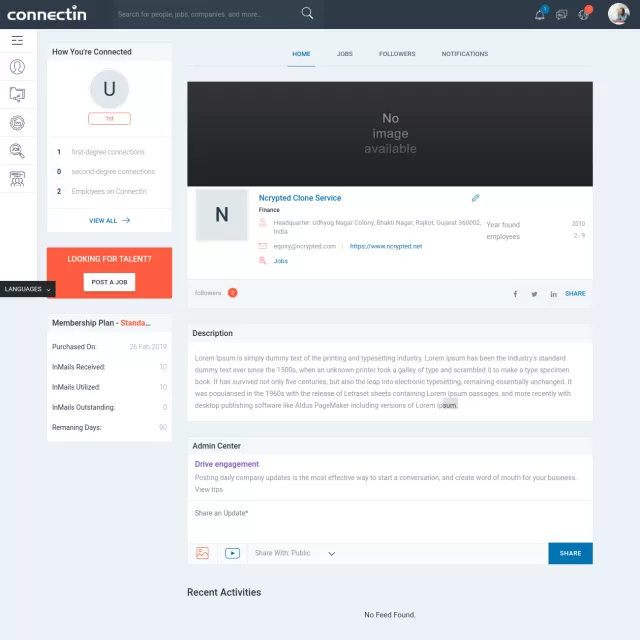Image resolution: width=640 pixels, height=640 pixels.
Task: Focus the header search field
Action: click(208, 14)
